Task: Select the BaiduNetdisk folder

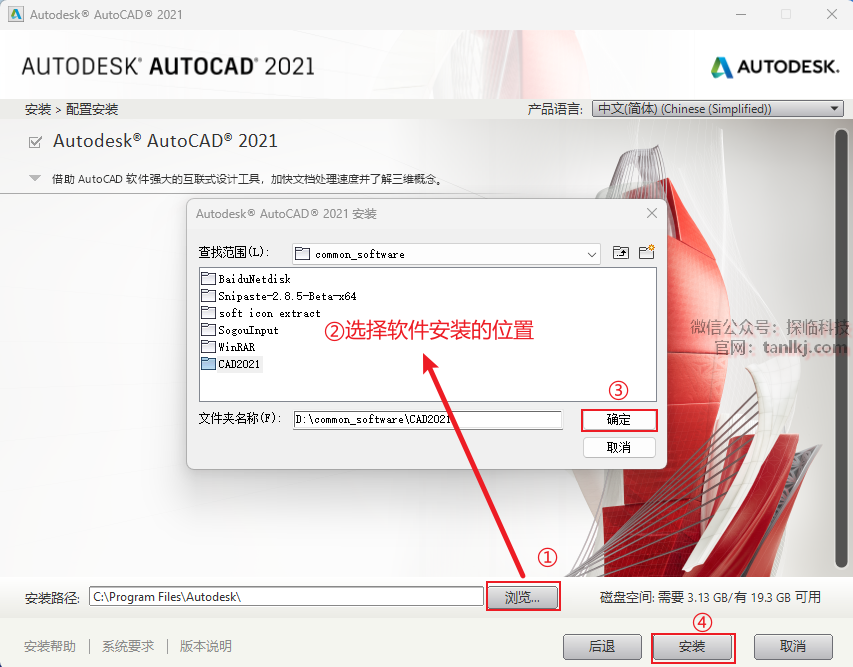Action: pyautogui.click(x=246, y=279)
